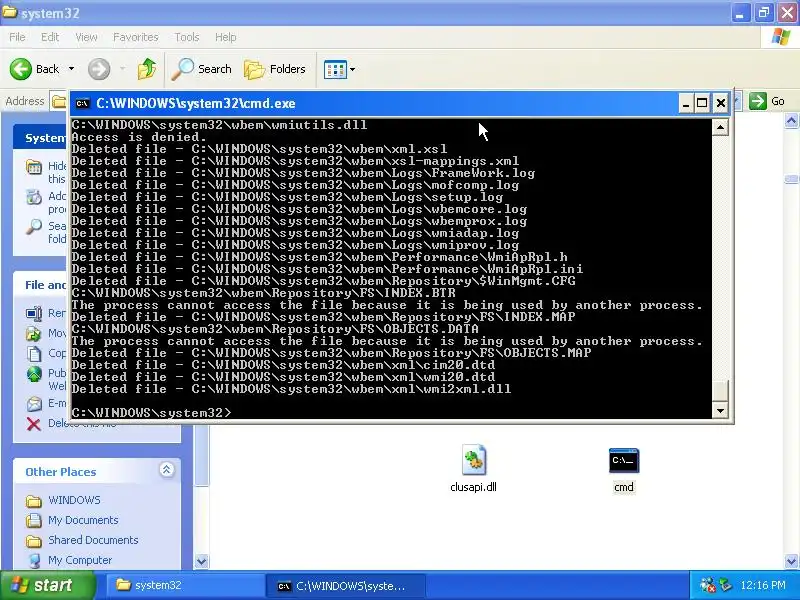The height and width of the screenshot is (600, 800).
Task: Click the Windows flag logo in menu bar
Action: pos(780,37)
